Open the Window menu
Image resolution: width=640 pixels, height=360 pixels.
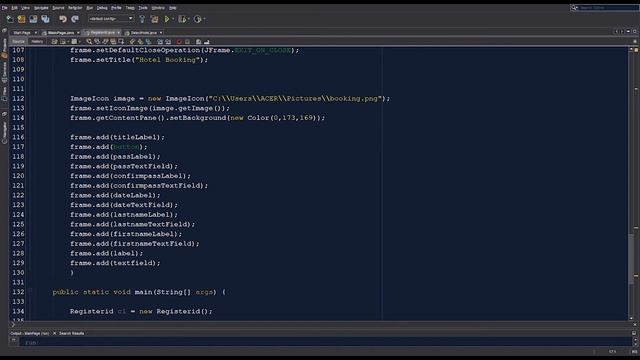click(x=158, y=8)
